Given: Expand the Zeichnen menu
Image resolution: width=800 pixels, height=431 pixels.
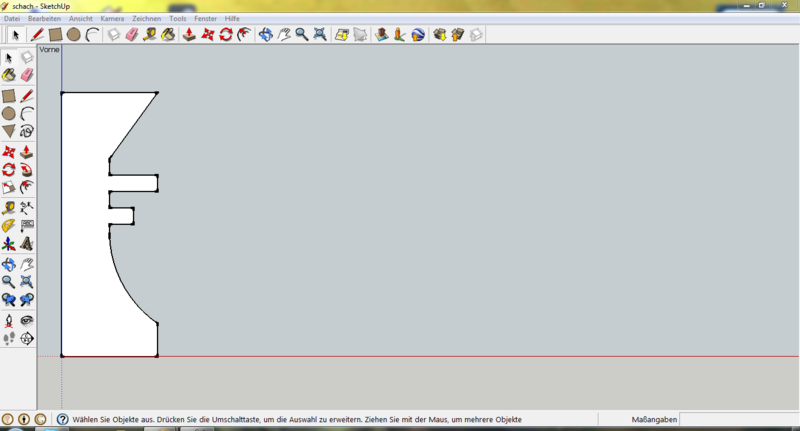Looking at the screenshot, I should point(146,19).
